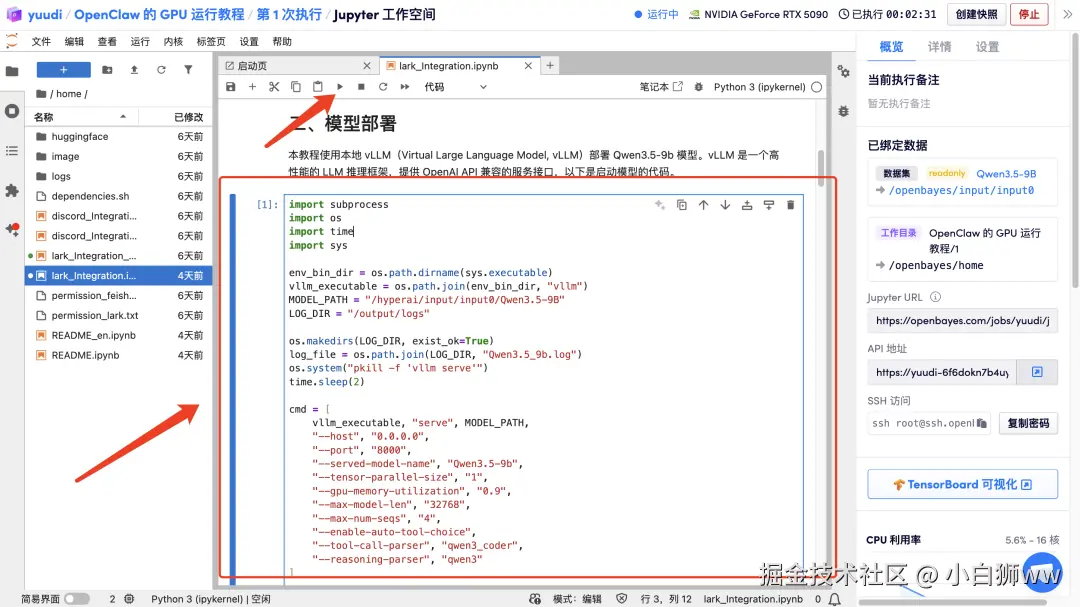Click the 创建快照 button
Screen dimensions: 1080x607
977,14
